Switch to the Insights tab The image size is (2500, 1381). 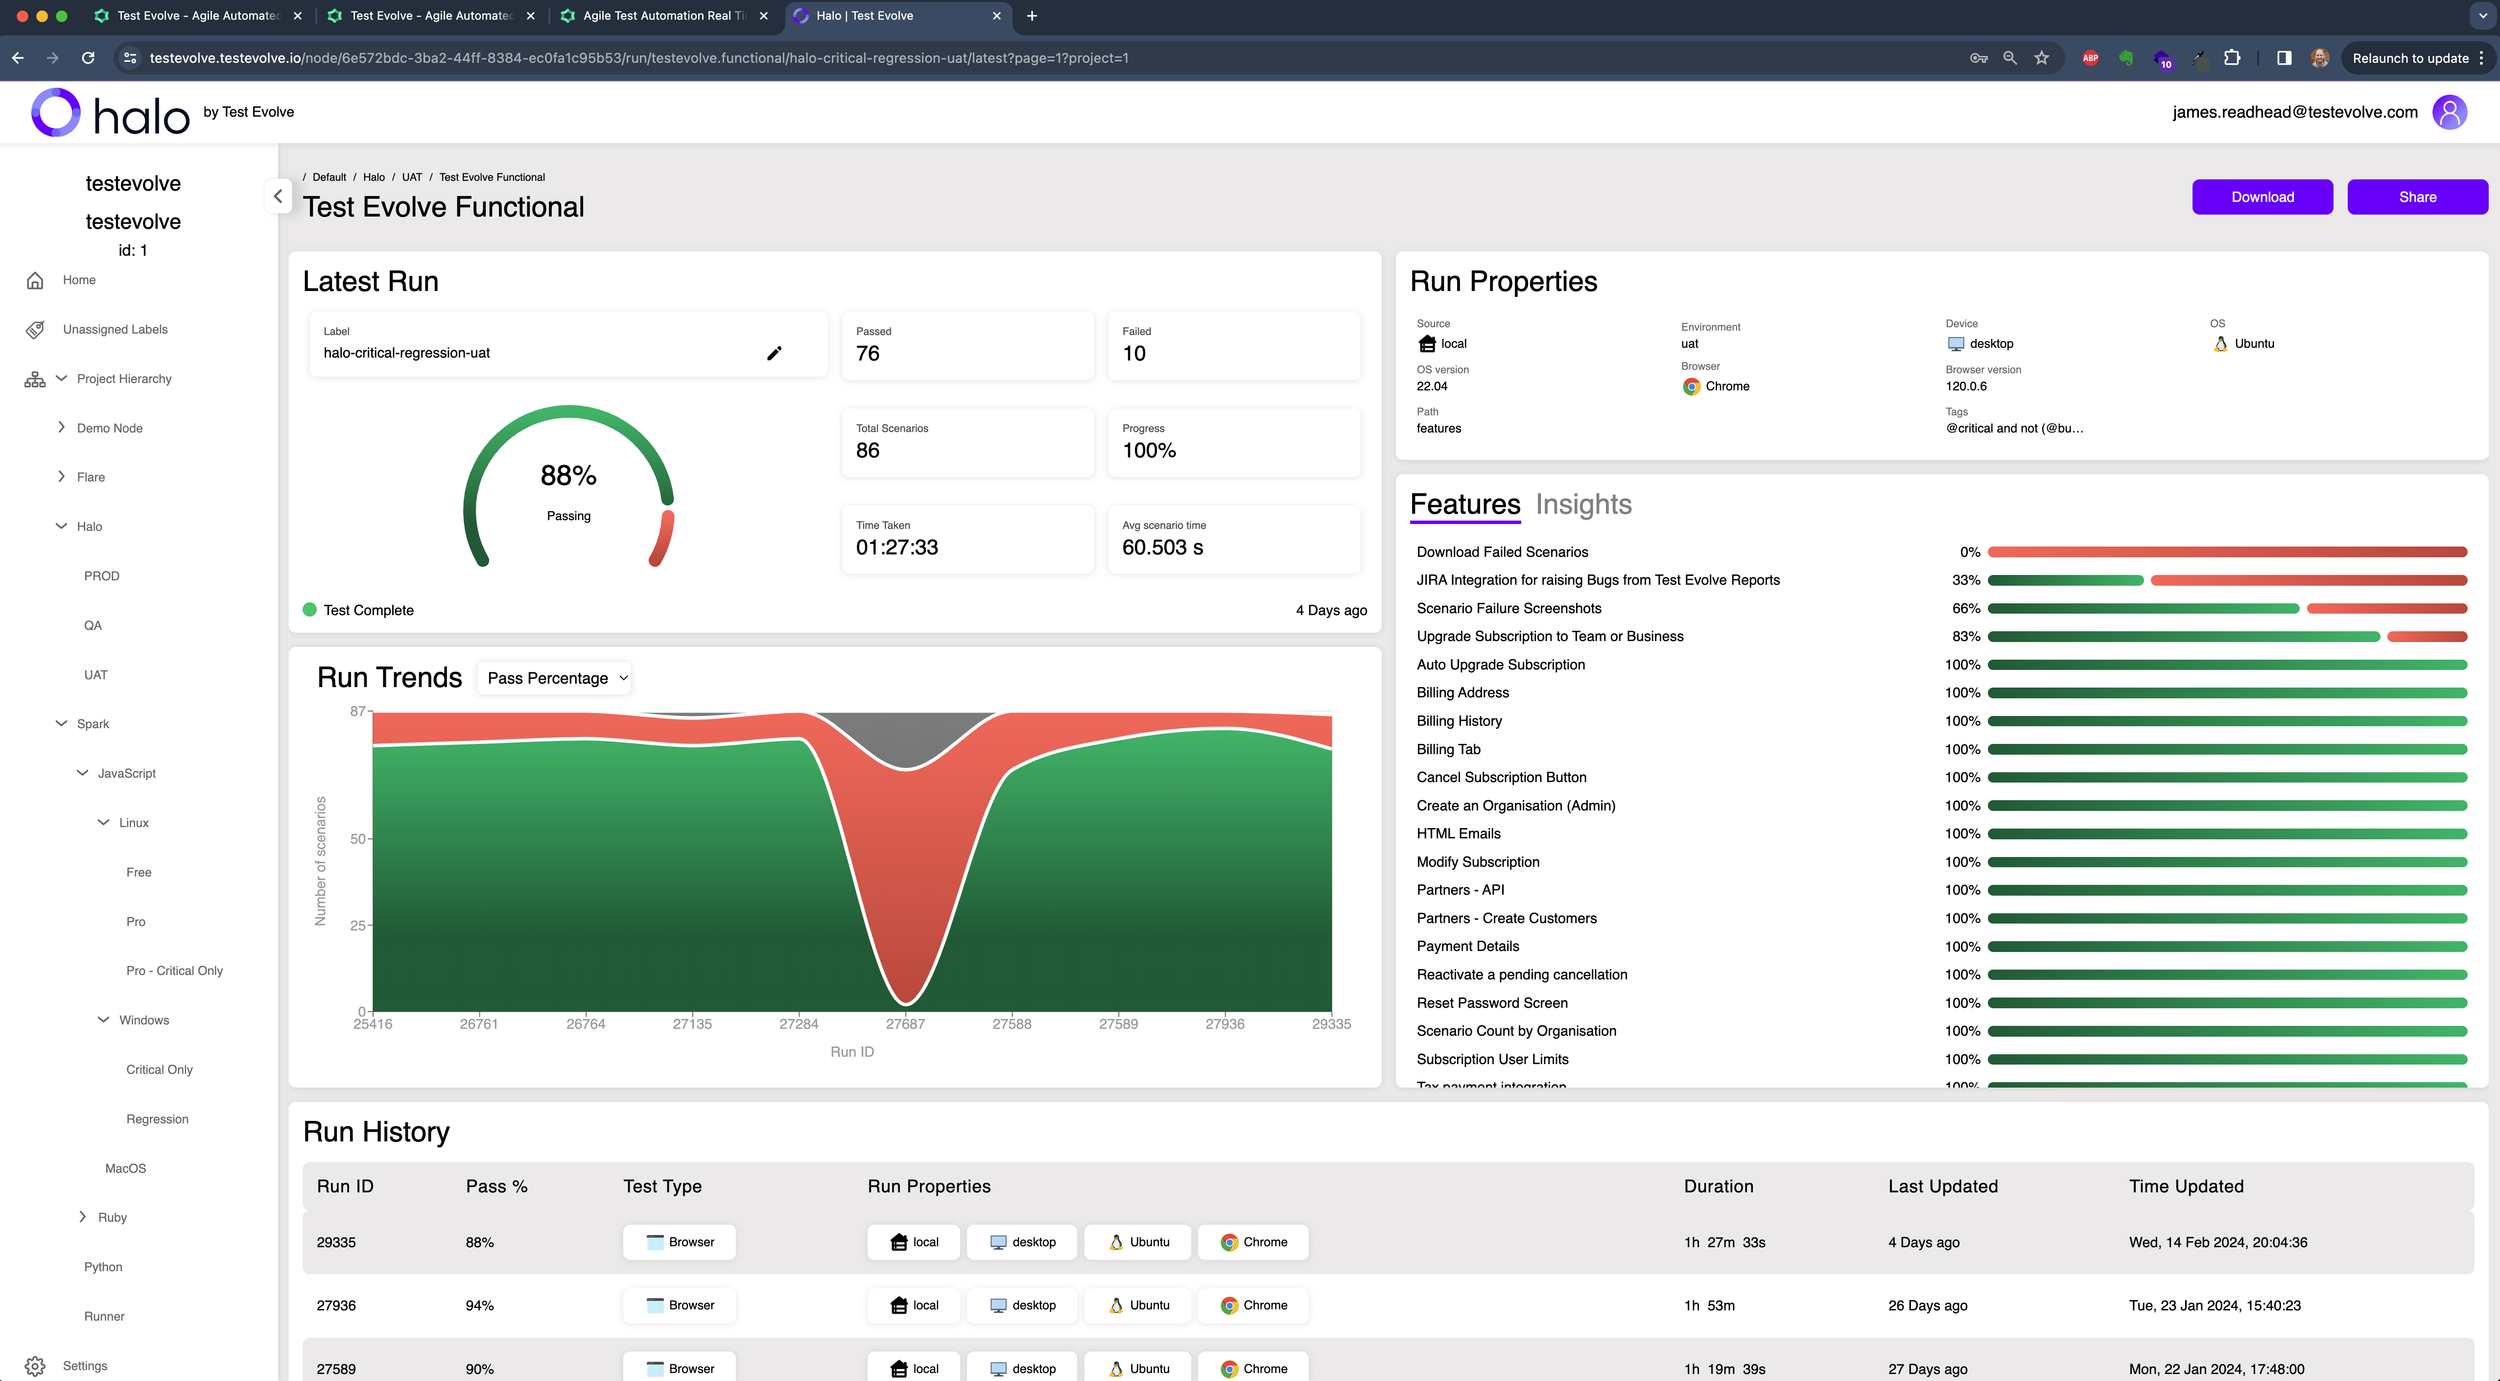1584,505
